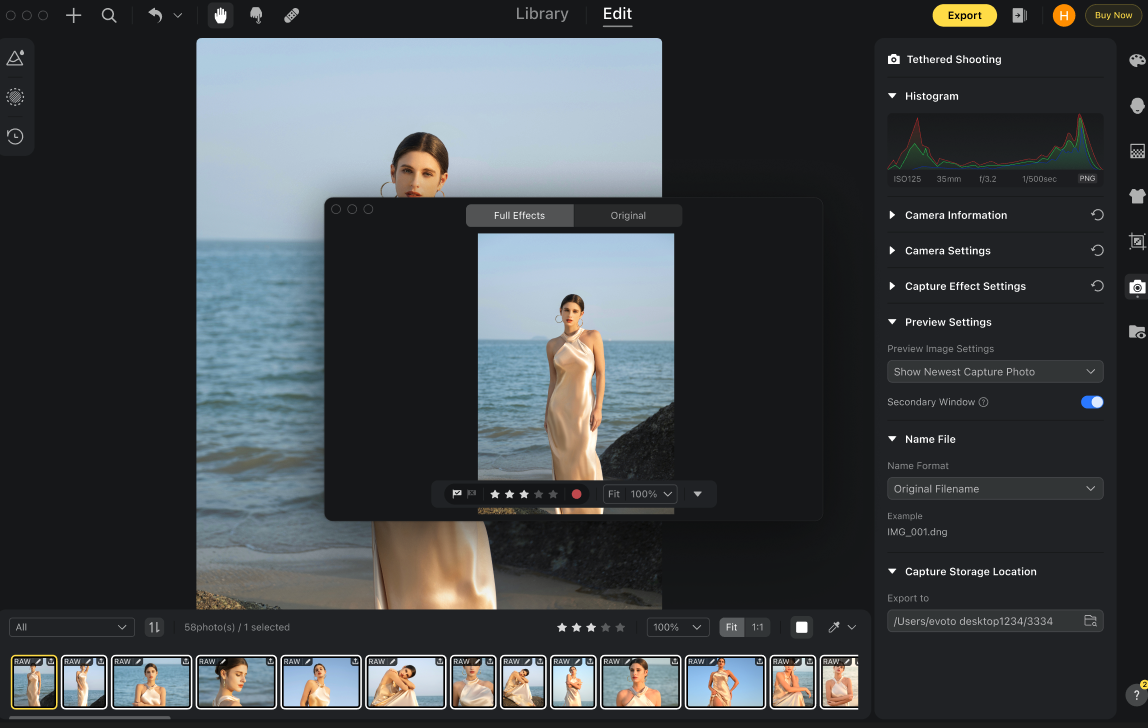This screenshot has height=728, width=1148.
Task: Click the yellow Export button
Action: coord(964,15)
